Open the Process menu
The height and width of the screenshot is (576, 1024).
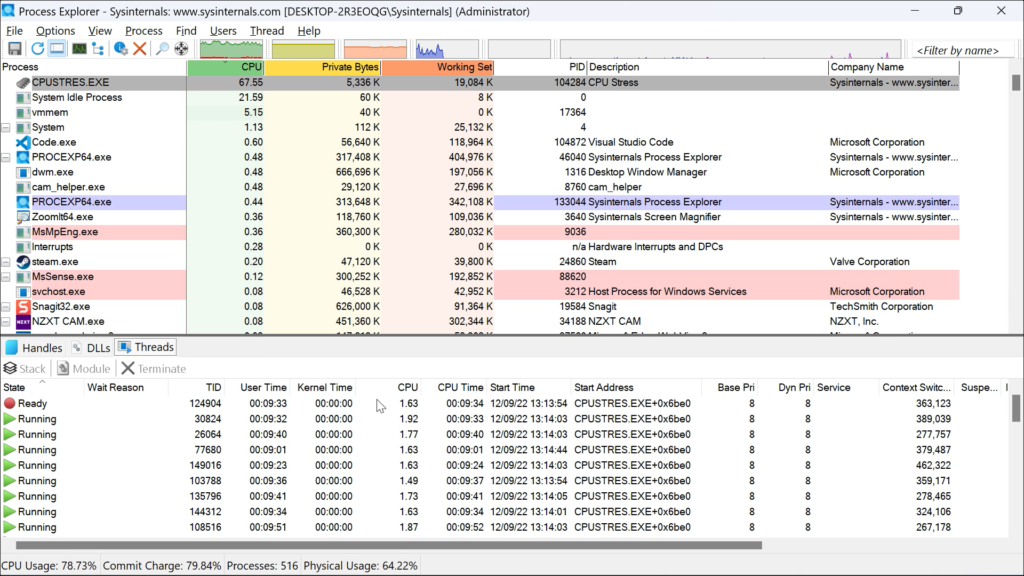pyautogui.click(x=144, y=31)
